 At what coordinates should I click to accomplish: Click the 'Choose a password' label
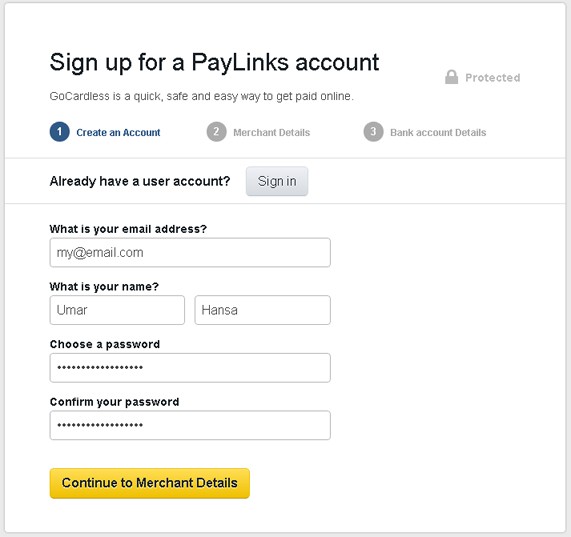click(x=105, y=344)
